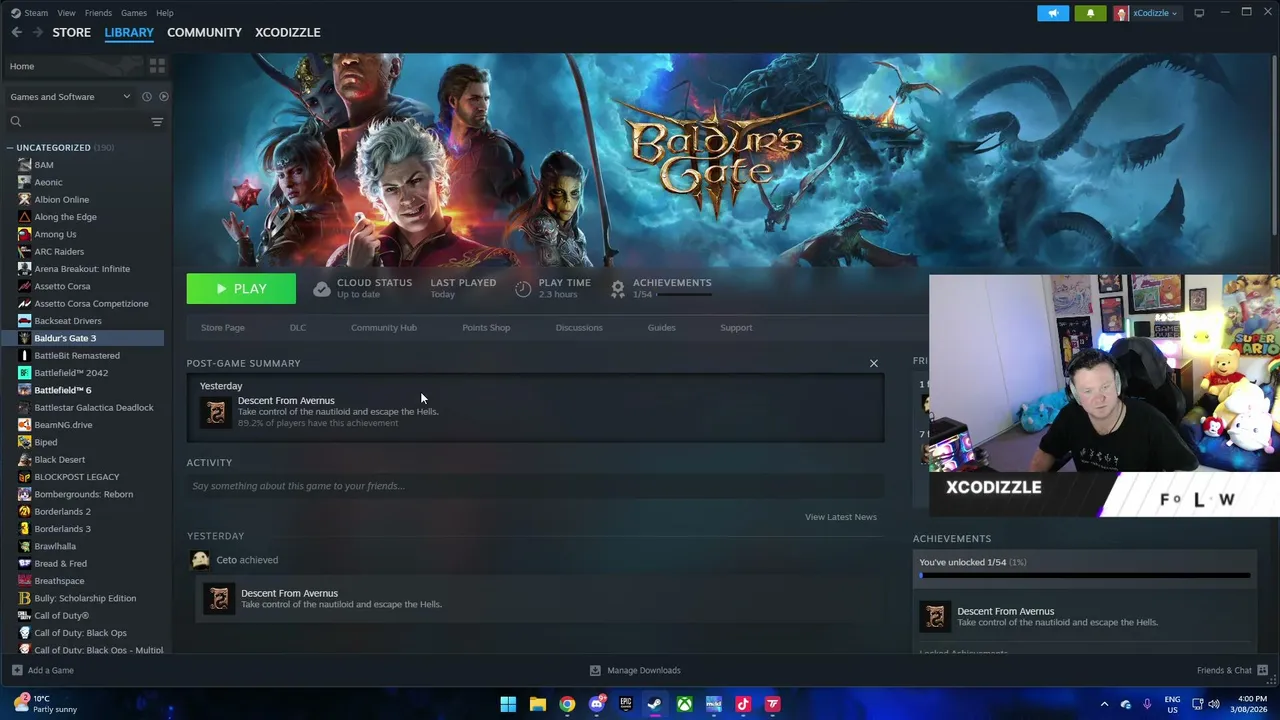Click the activity status input field
1280x720 pixels.
click(535, 486)
